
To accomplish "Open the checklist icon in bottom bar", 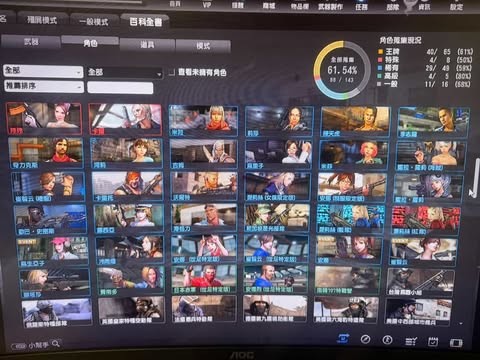I will click(410, 341).
